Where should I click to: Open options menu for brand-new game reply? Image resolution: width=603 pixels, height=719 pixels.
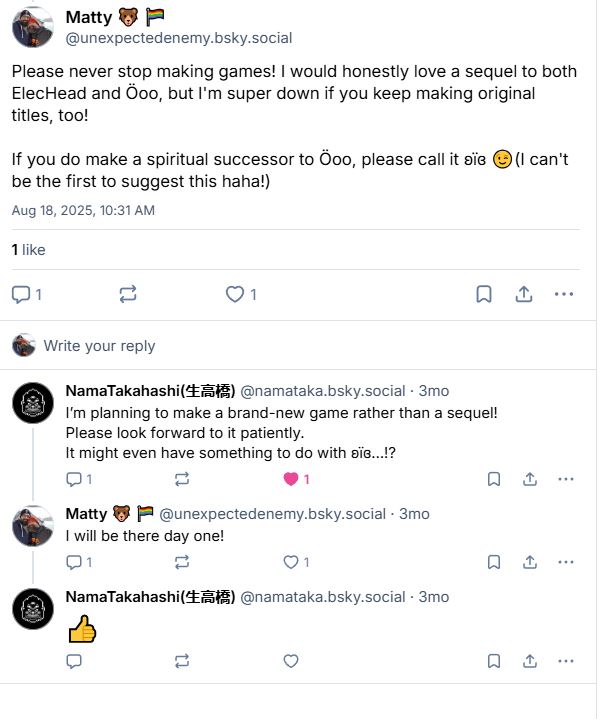(x=566, y=479)
